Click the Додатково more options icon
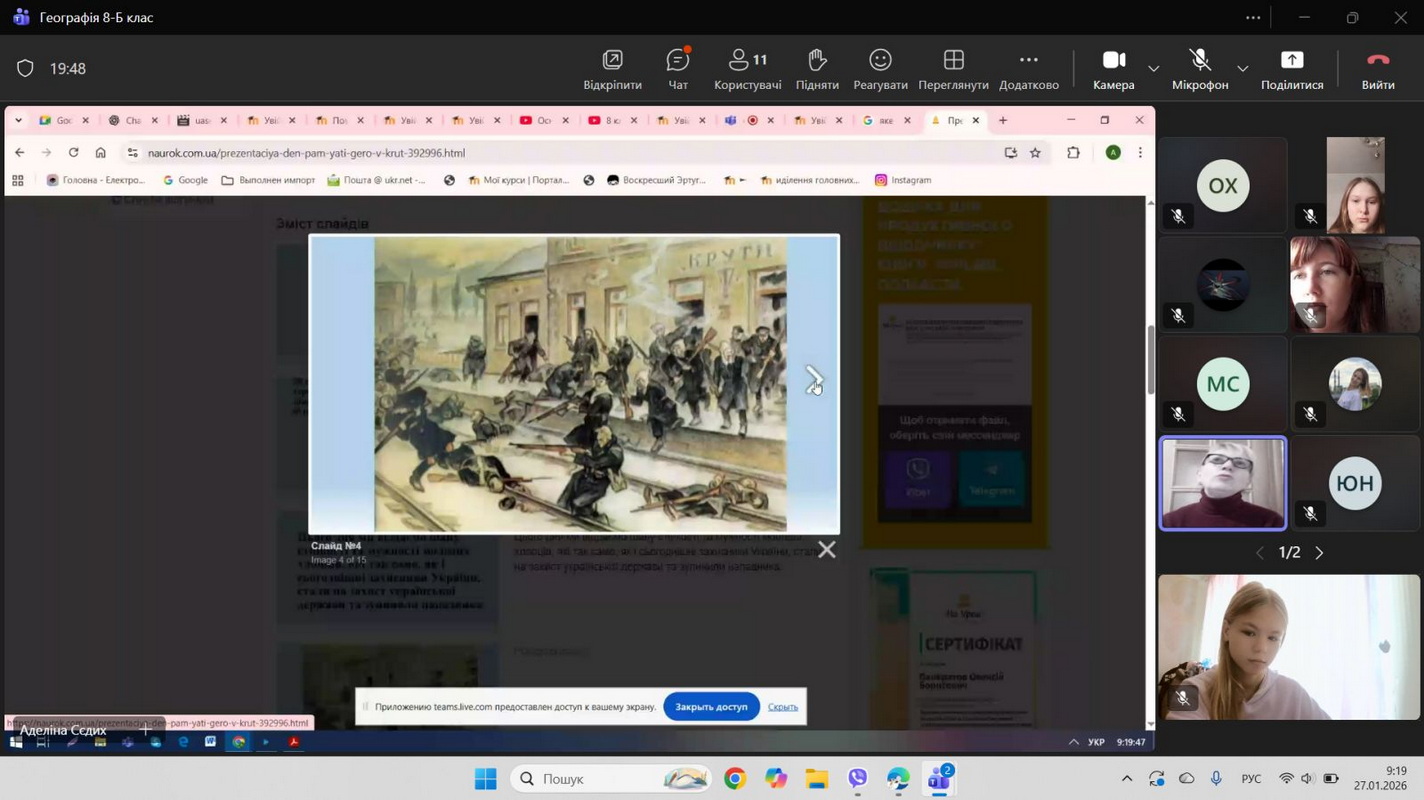This screenshot has height=800, width=1424. point(1028,69)
